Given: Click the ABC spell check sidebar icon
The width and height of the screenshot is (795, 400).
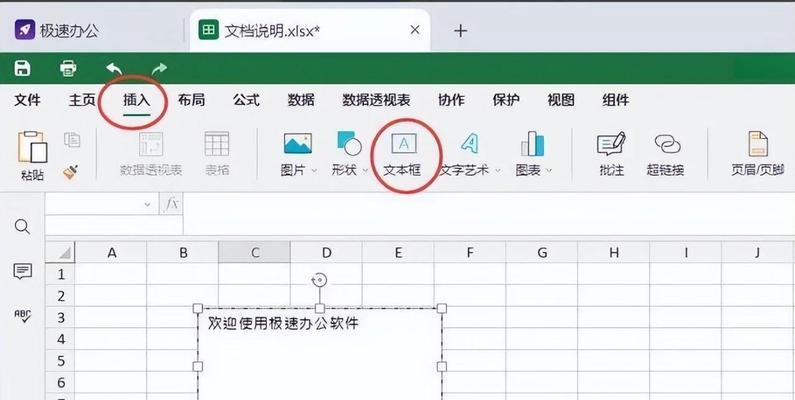Looking at the screenshot, I should pos(23,316).
